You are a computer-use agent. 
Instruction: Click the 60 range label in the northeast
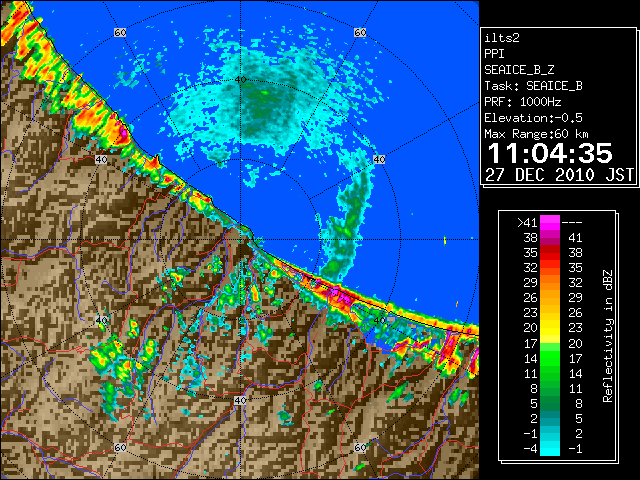pyautogui.click(x=360, y=32)
